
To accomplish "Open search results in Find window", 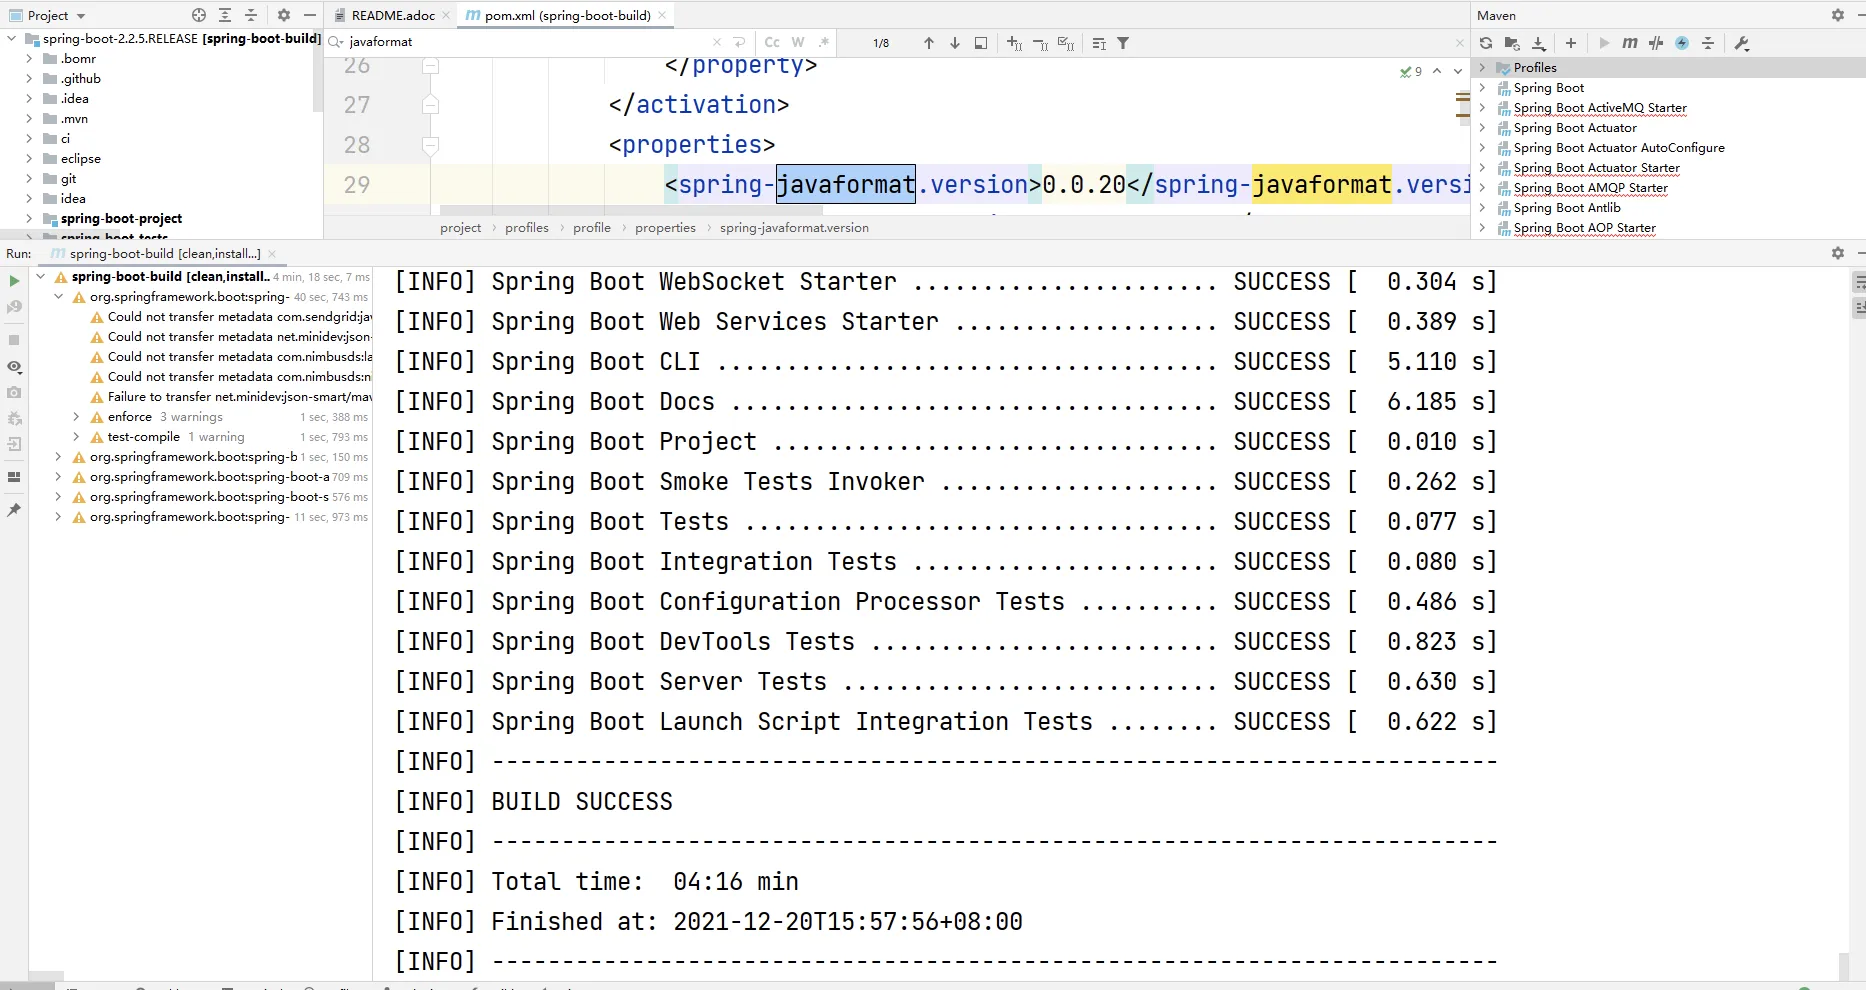I will point(981,43).
